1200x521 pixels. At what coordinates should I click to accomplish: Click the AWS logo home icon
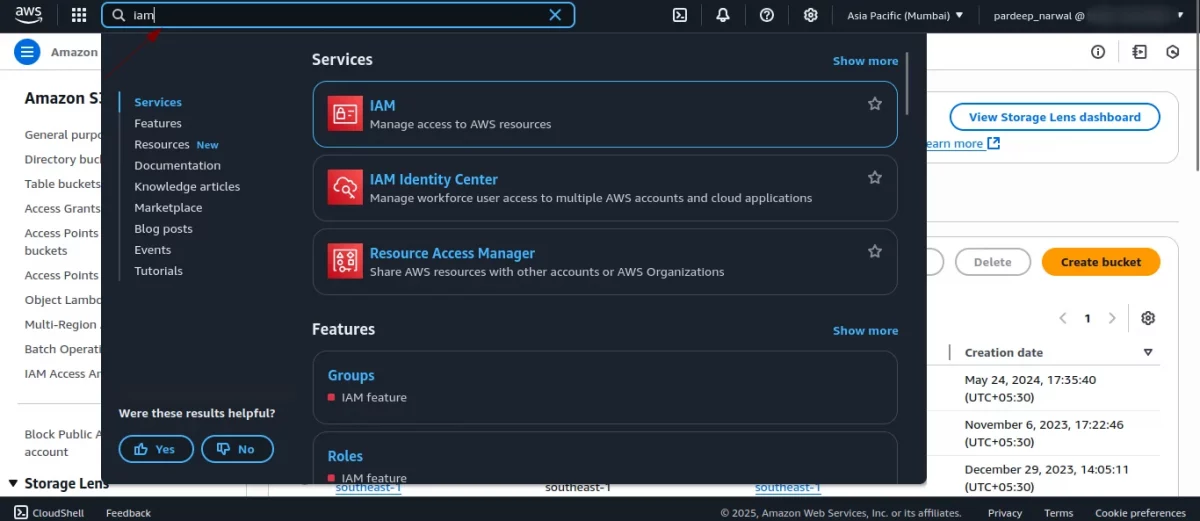pos(28,15)
